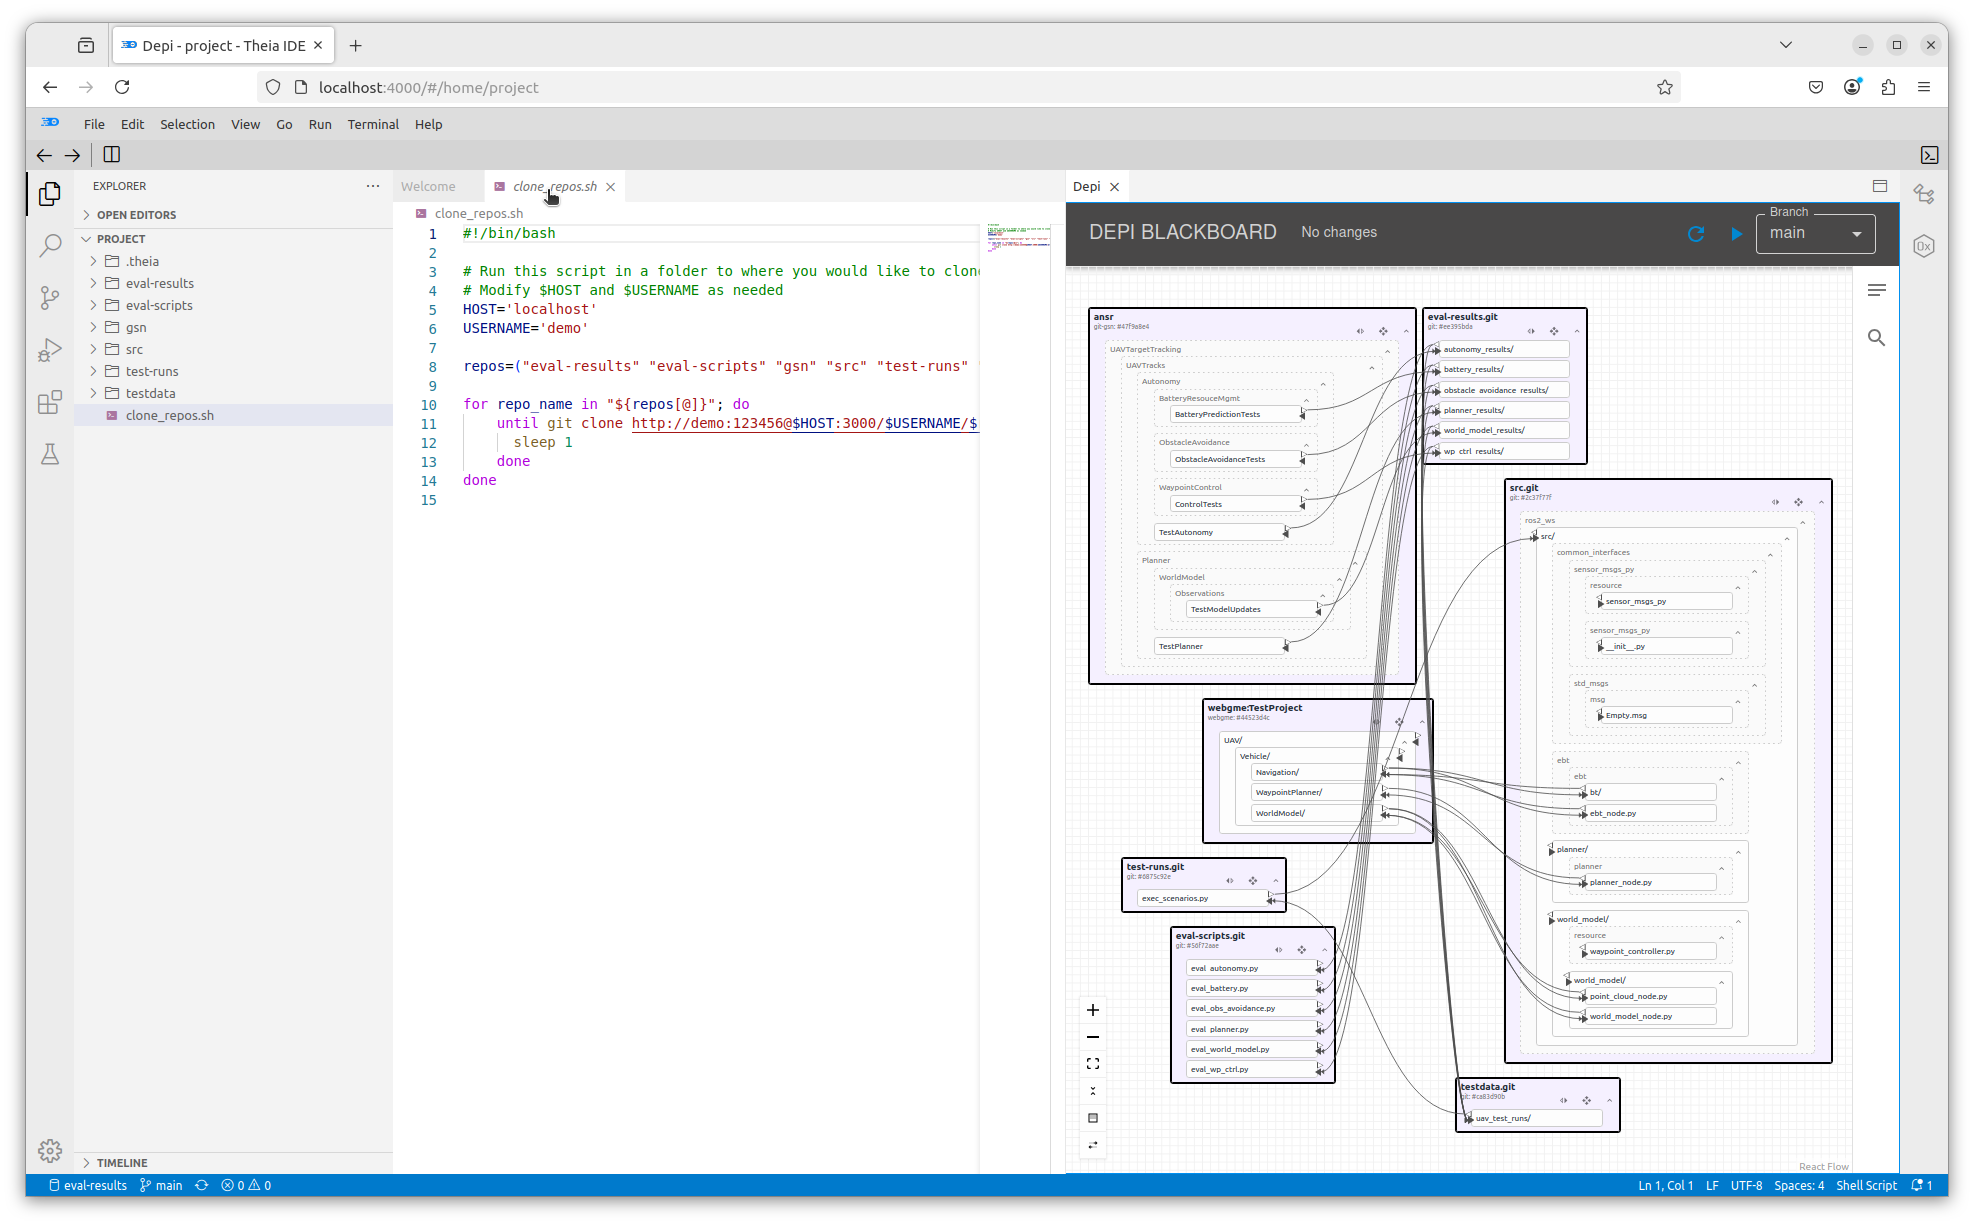Click the LF line ending status item
Image resolution: width=1974 pixels, height=1225 pixels.
(1712, 1185)
